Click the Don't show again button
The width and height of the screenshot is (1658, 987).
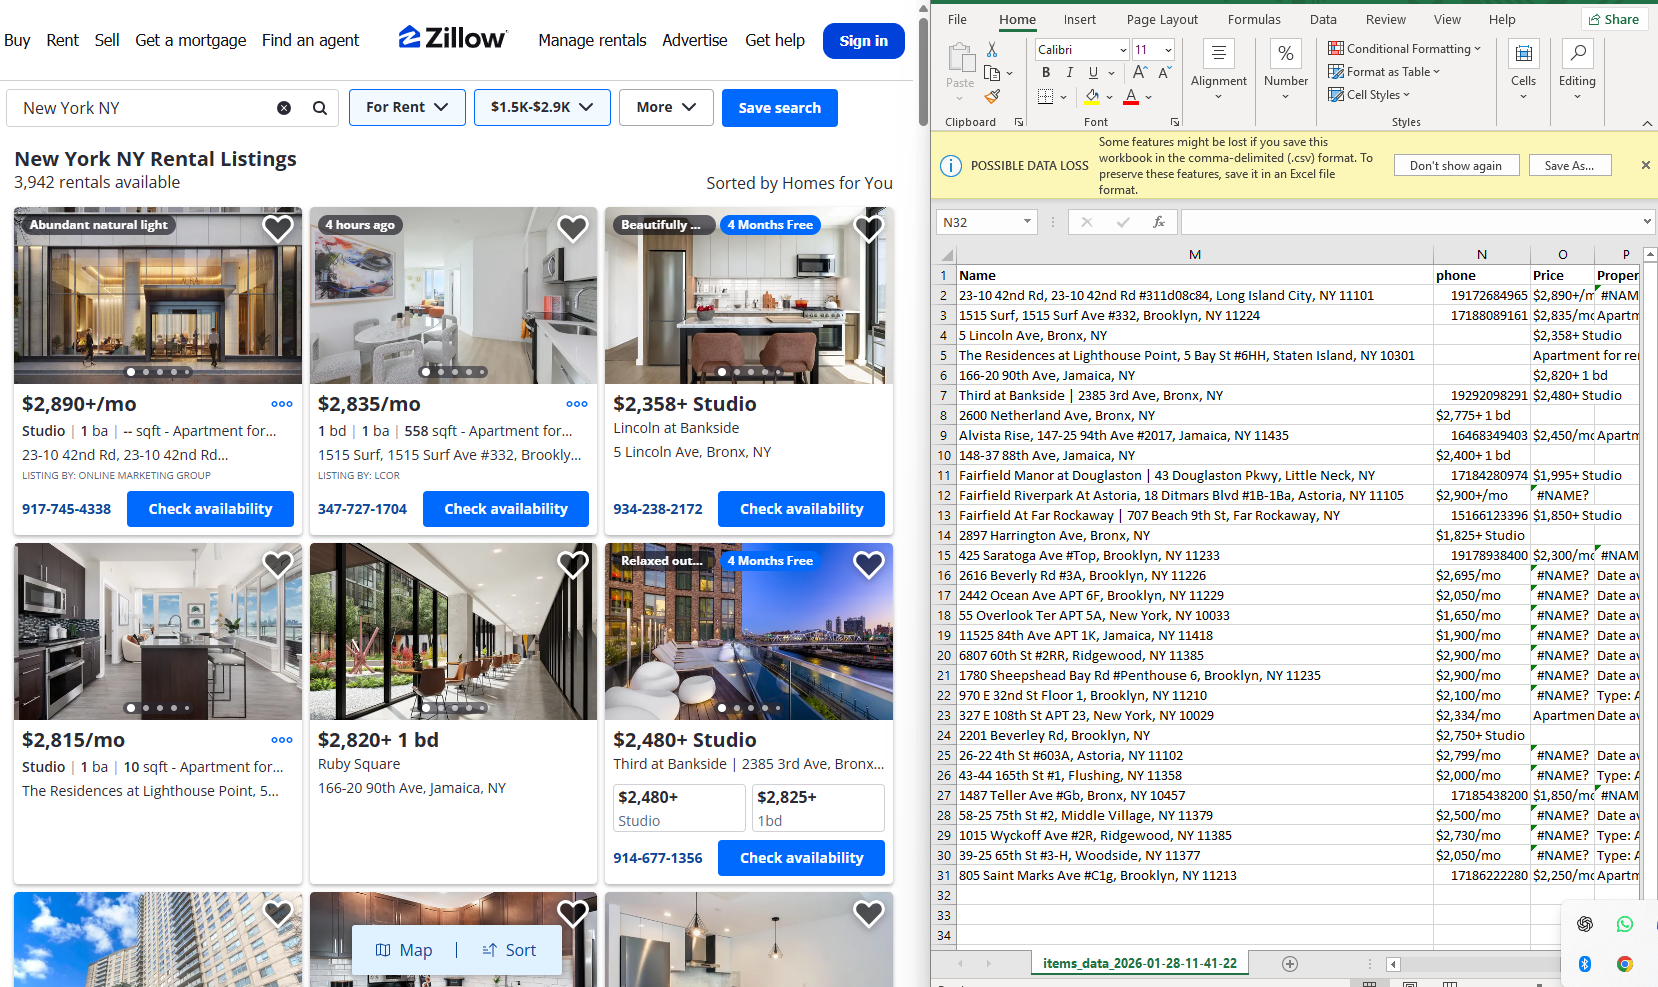(1455, 166)
